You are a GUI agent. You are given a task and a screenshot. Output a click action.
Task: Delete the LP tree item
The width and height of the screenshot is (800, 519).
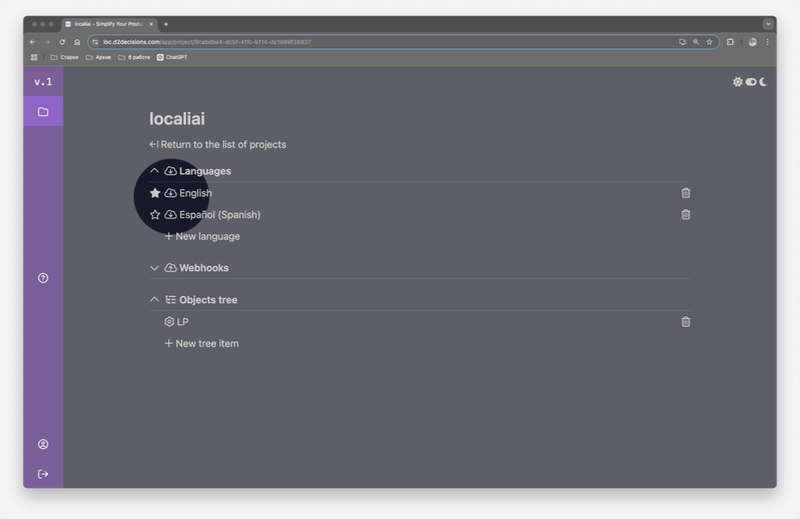click(686, 322)
